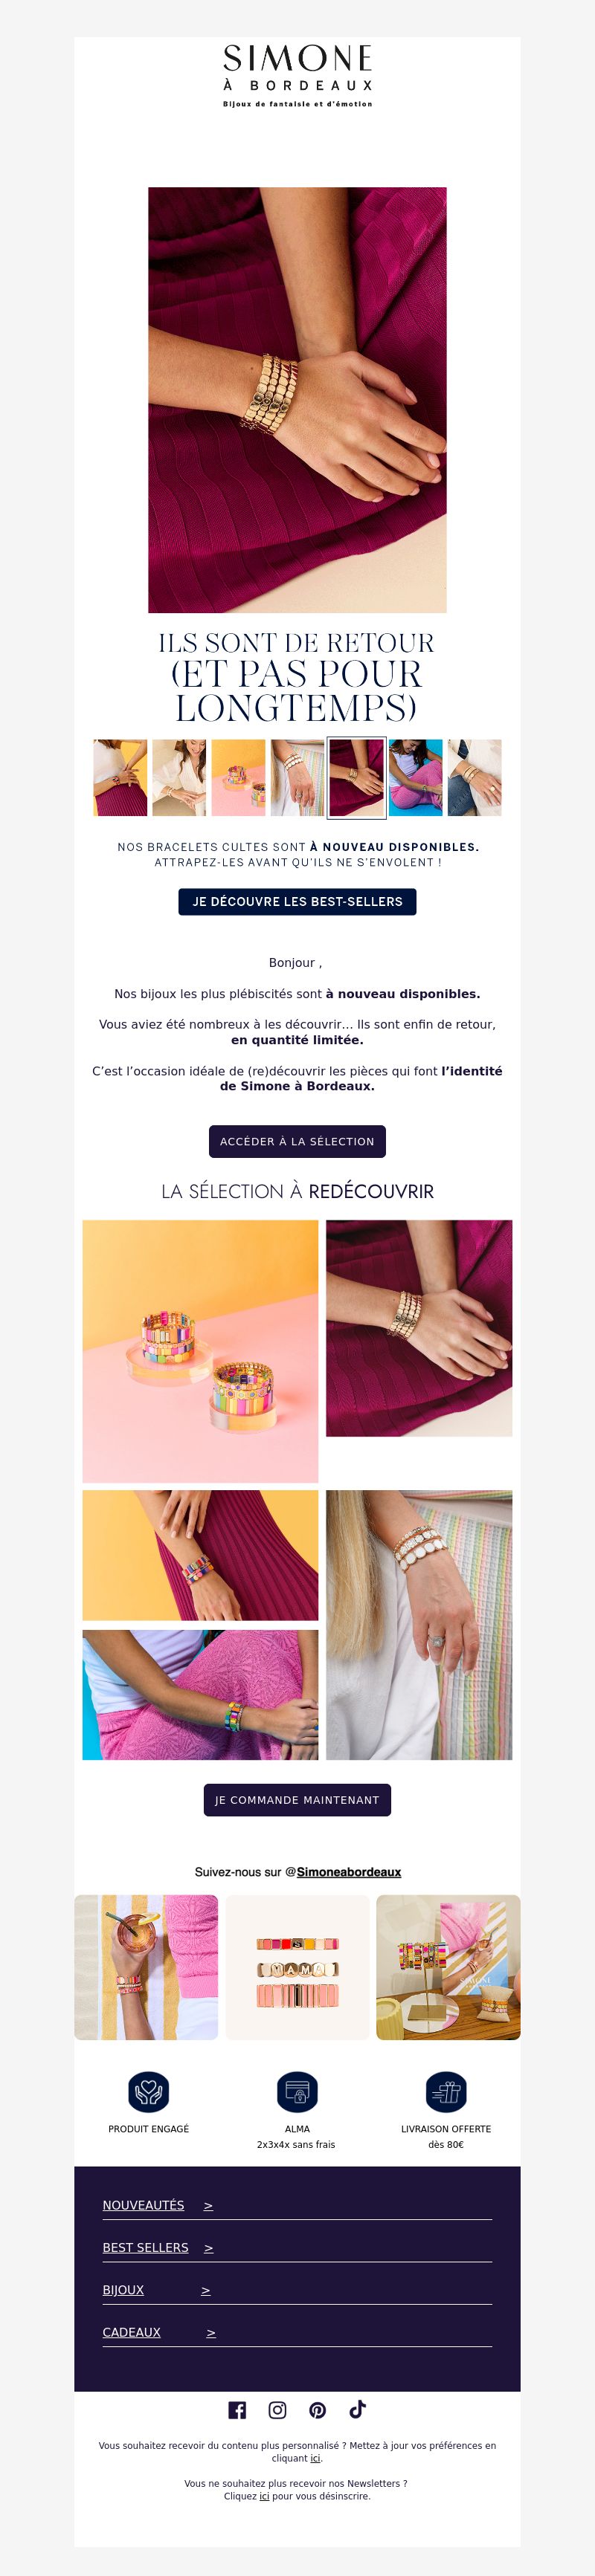Open the Best Sellers footer menu link

coord(145,2247)
